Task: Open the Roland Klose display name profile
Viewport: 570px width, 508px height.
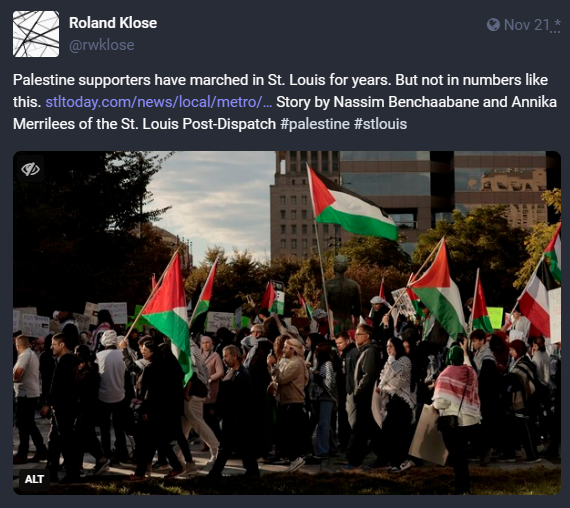Action: click(x=113, y=23)
